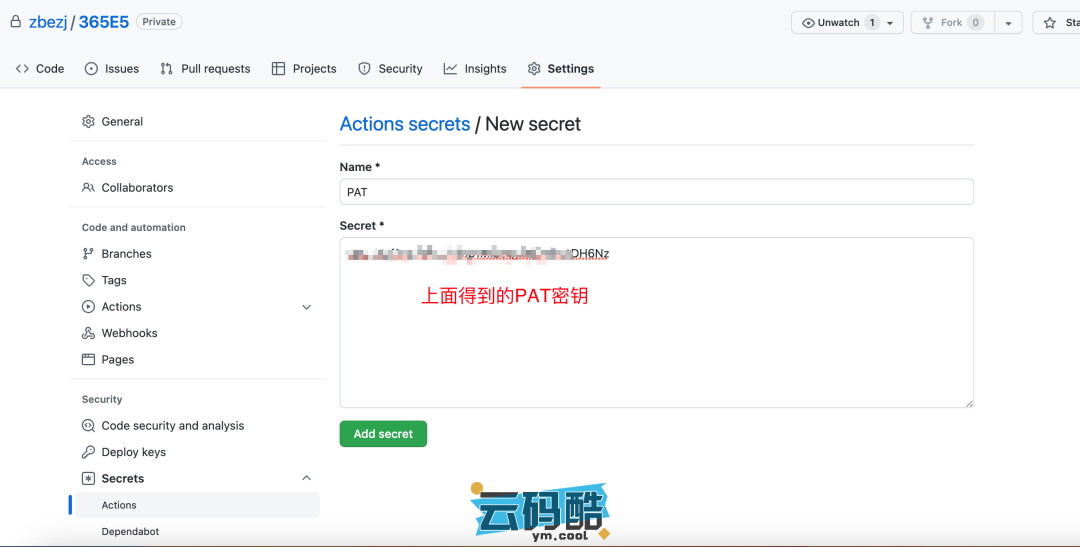Screen dimensions: 1080x547
Task: Click the Deploy keys key icon
Action: click(x=89, y=452)
